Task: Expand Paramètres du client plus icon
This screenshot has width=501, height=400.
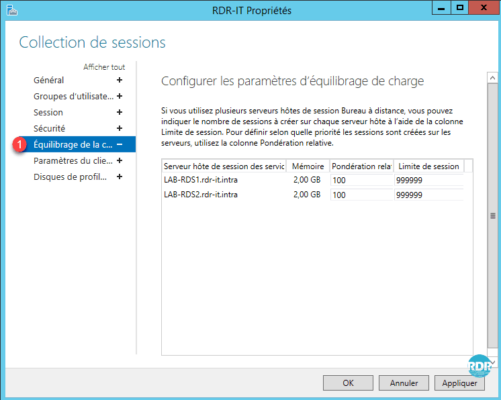Action: tap(119, 161)
